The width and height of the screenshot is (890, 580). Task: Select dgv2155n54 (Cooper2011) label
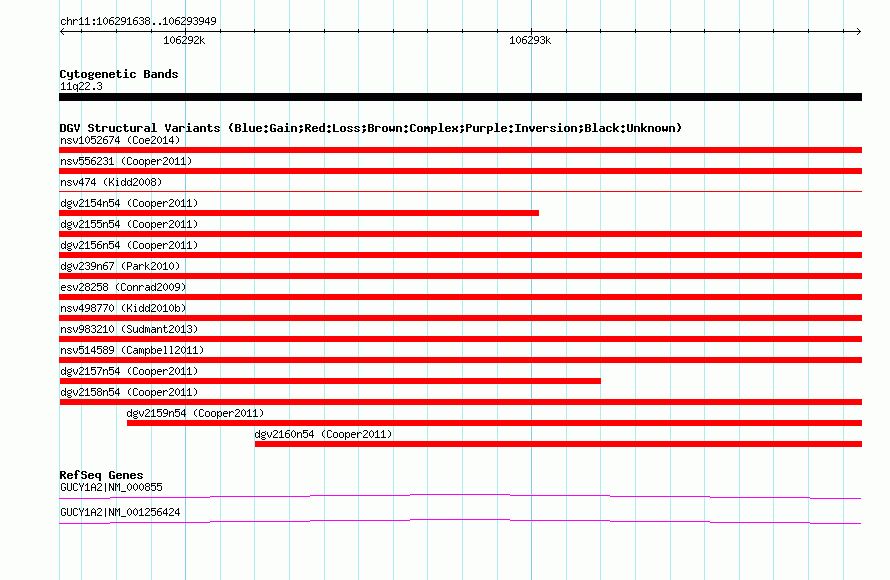click(129, 224)
